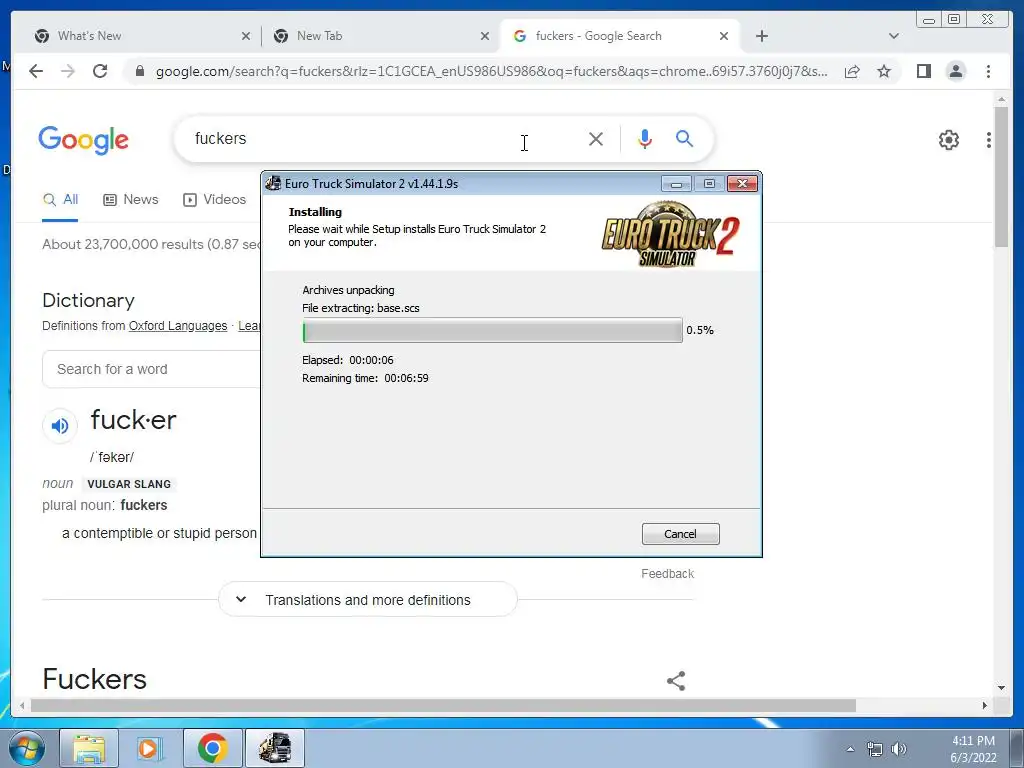The width and height of the screenshot is (1024, 768).
Task: Open Chrome three-dot menu
Action: pyautogui.click(x=989, y=71)
